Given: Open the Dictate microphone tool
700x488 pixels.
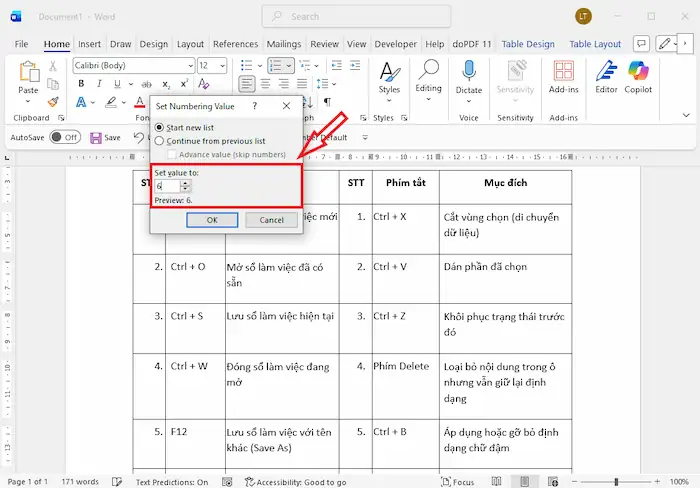Looking at the screenshot, I should pyautogui.click(x=468, y=76).
